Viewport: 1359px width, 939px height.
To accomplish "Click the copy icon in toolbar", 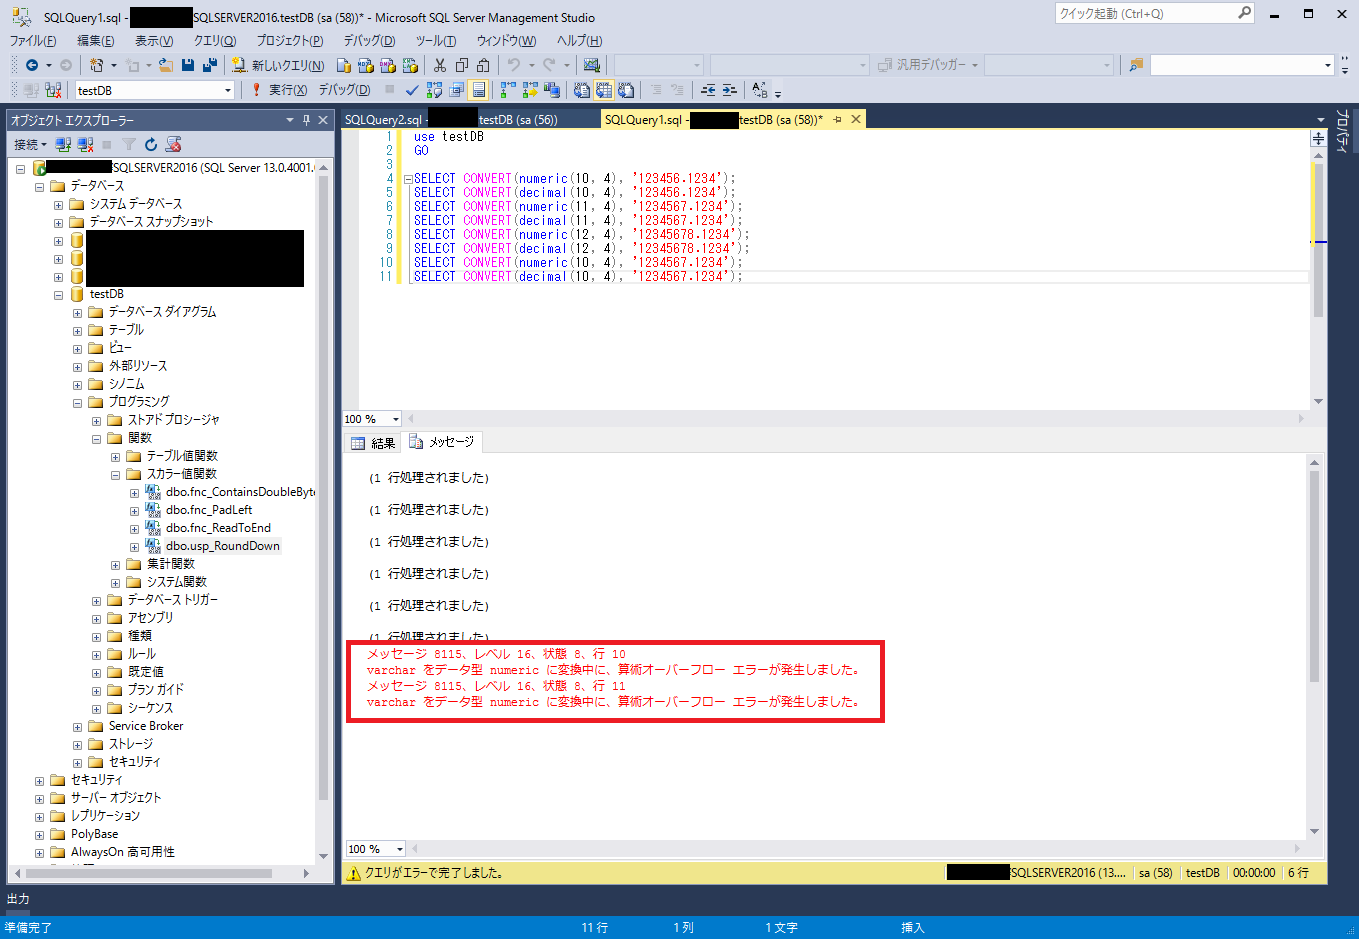I will point(461,65).
